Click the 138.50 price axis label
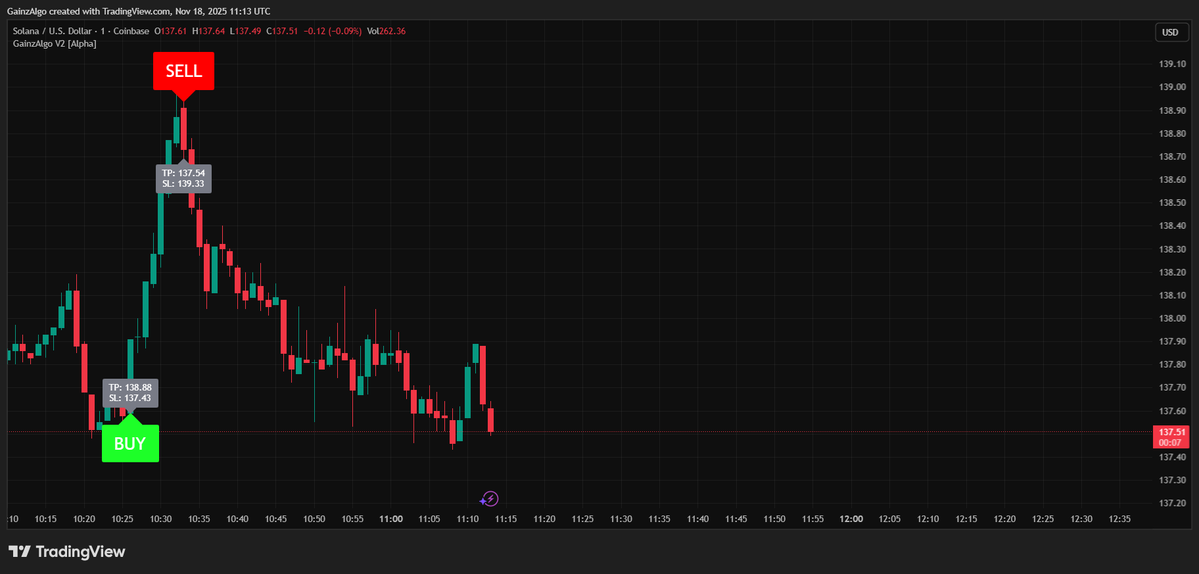1199x574 pixels. click(x=1172, y=203)
